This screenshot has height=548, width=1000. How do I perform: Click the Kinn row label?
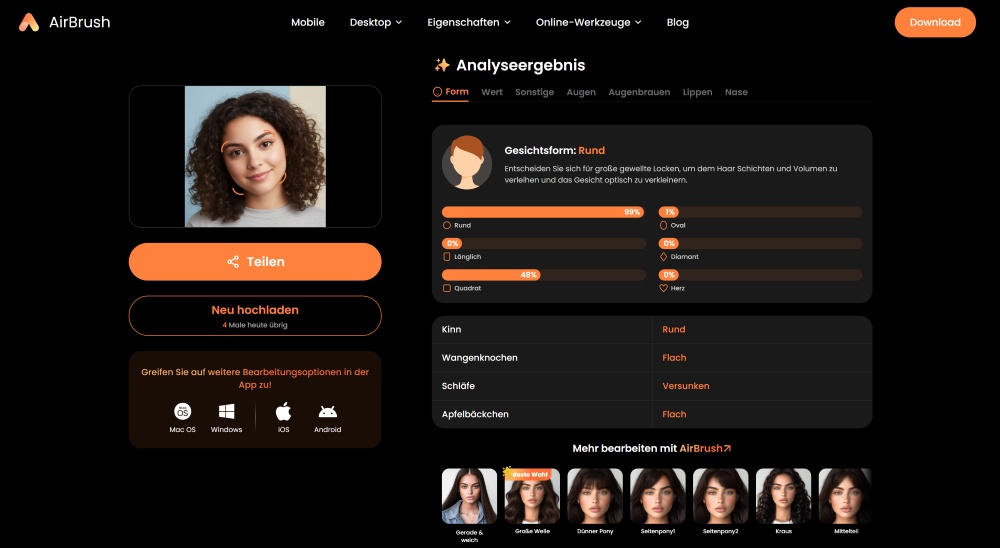point(451,329)
